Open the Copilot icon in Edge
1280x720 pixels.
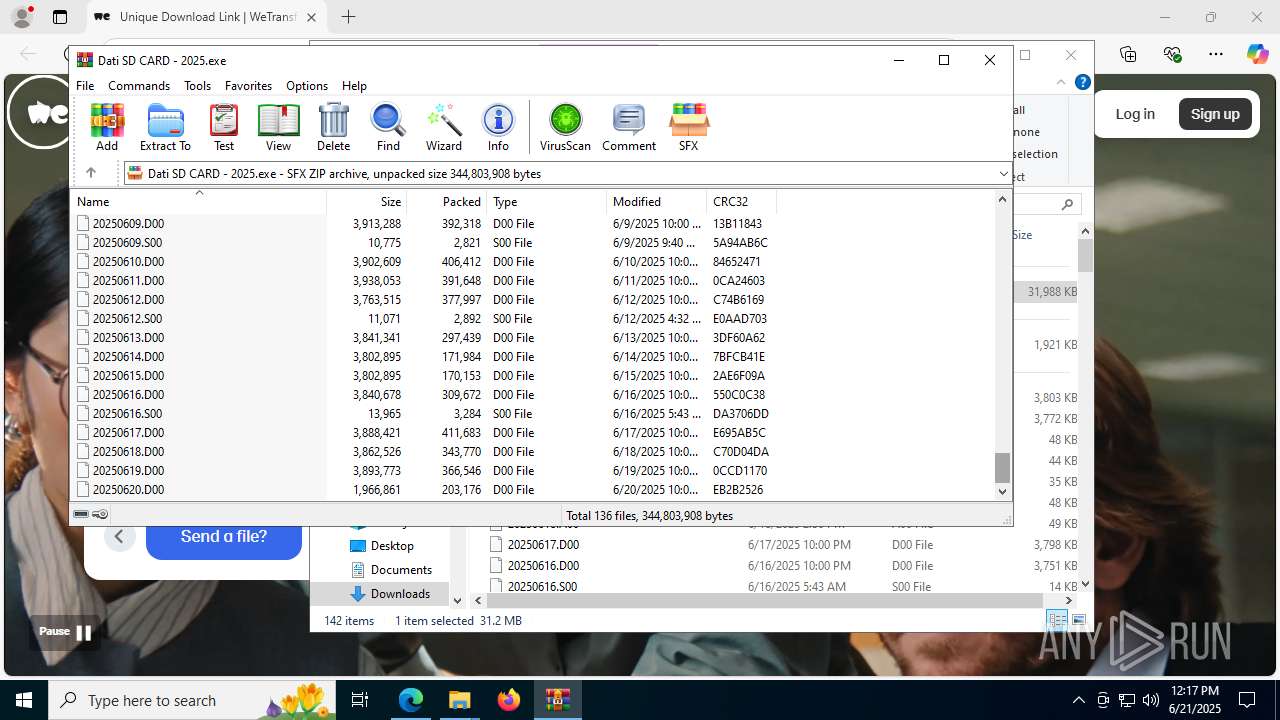[x=1257, y=54]
